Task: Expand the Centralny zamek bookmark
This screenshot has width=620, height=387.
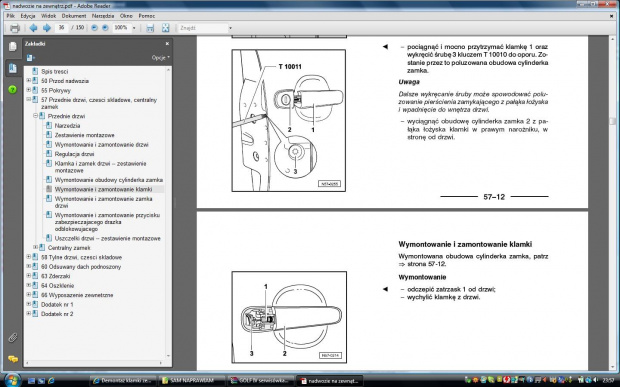Action: [35, 247]
